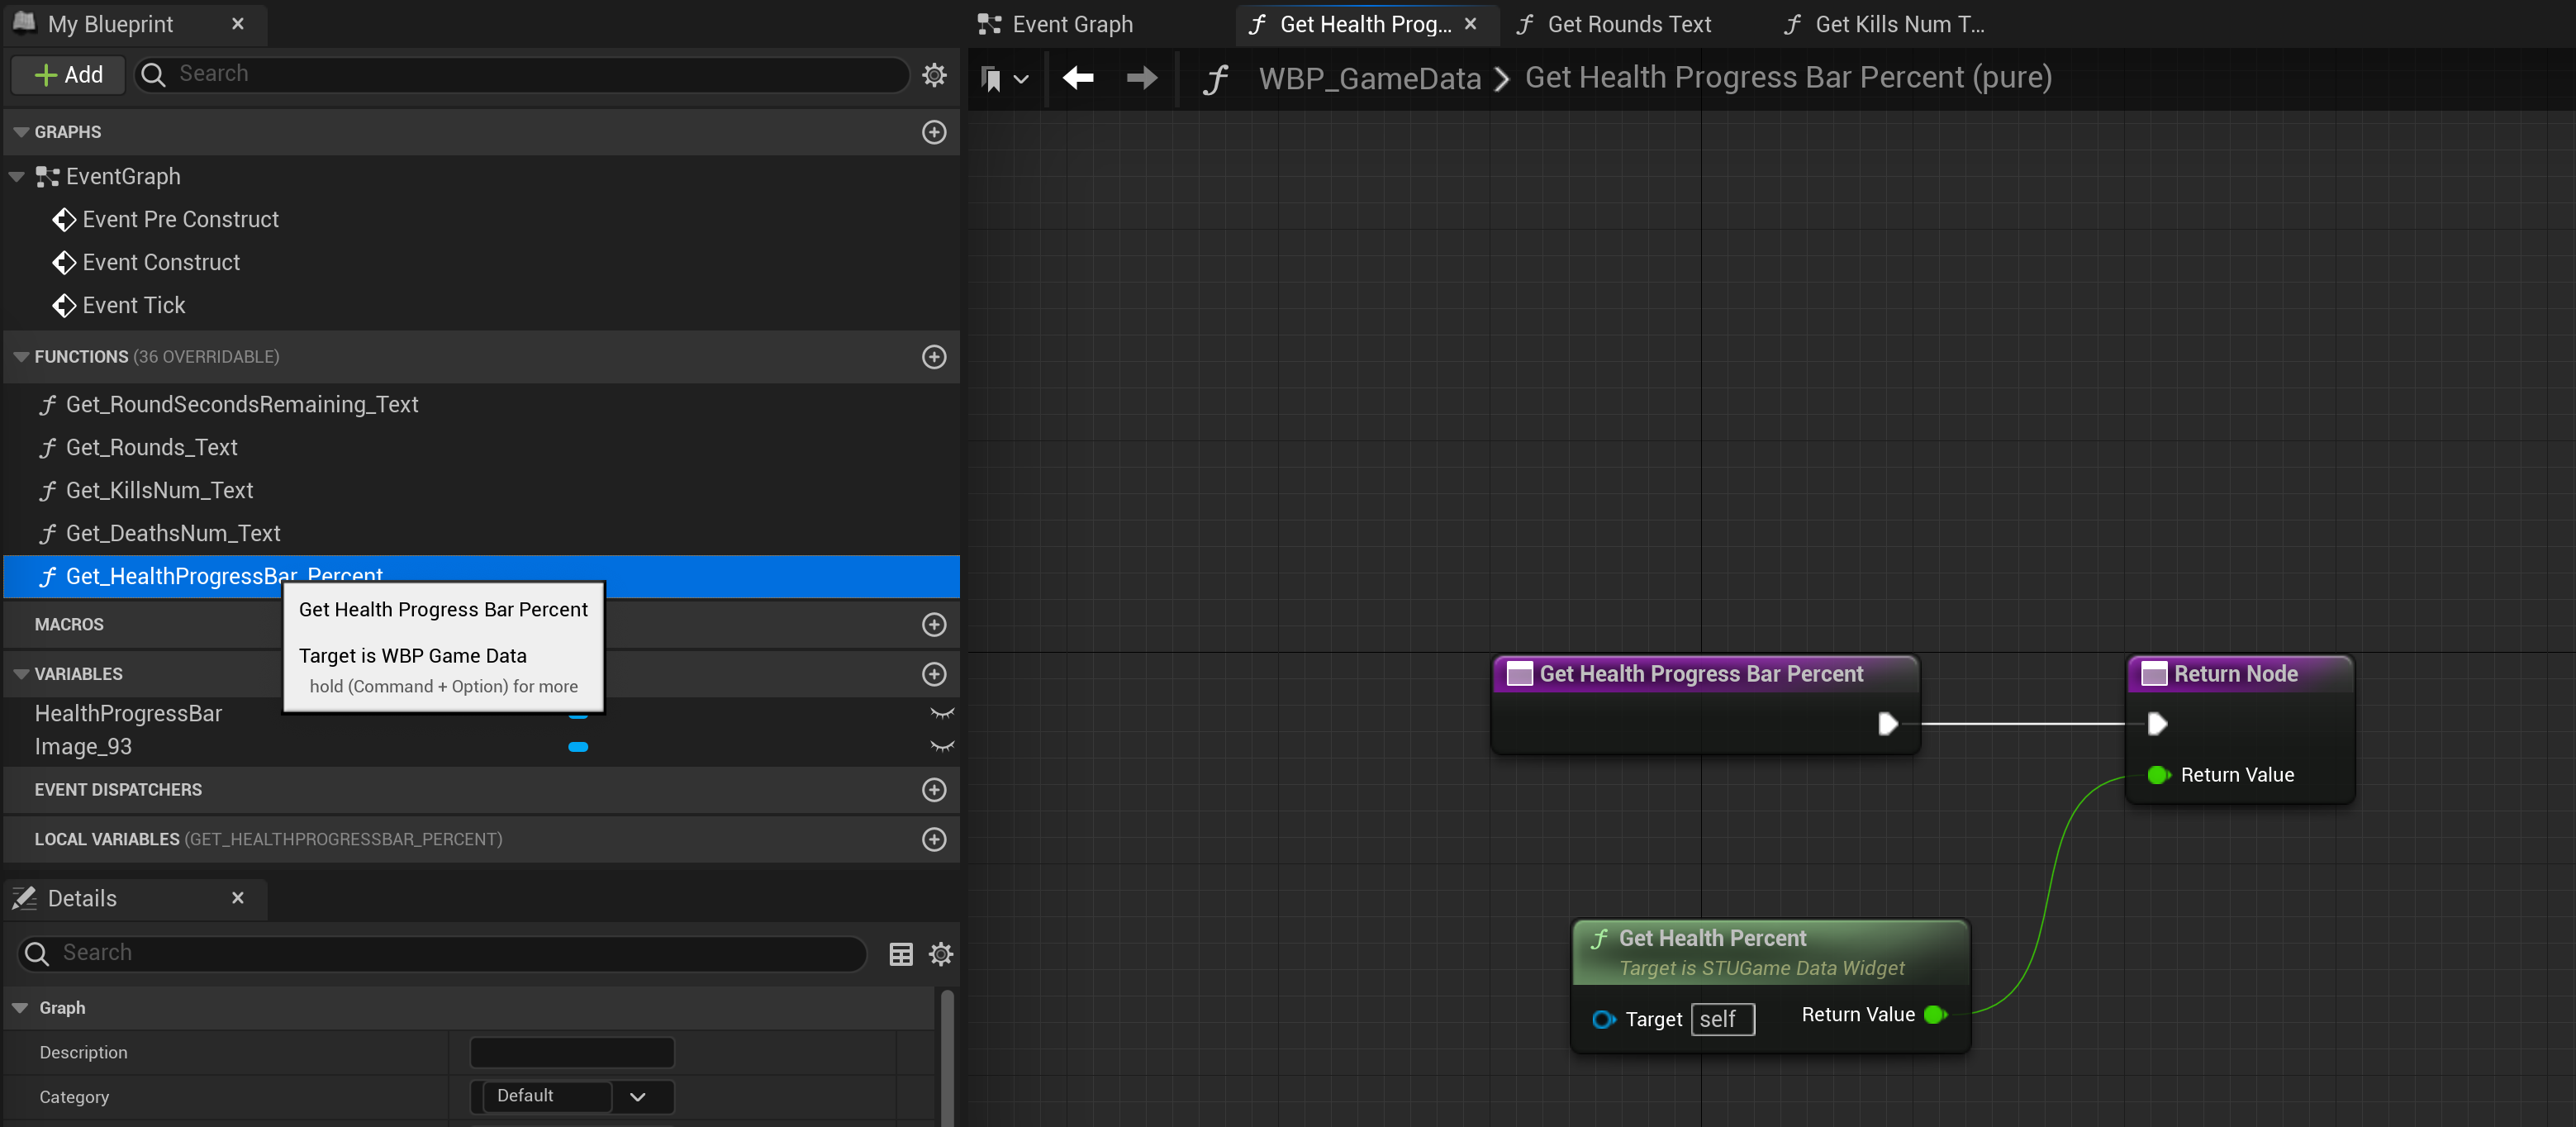Viewport: 2576px width, 1127px height.
Task: Open Get_RoundSecondsRemaining_Text function
Action: coord(241,405)
